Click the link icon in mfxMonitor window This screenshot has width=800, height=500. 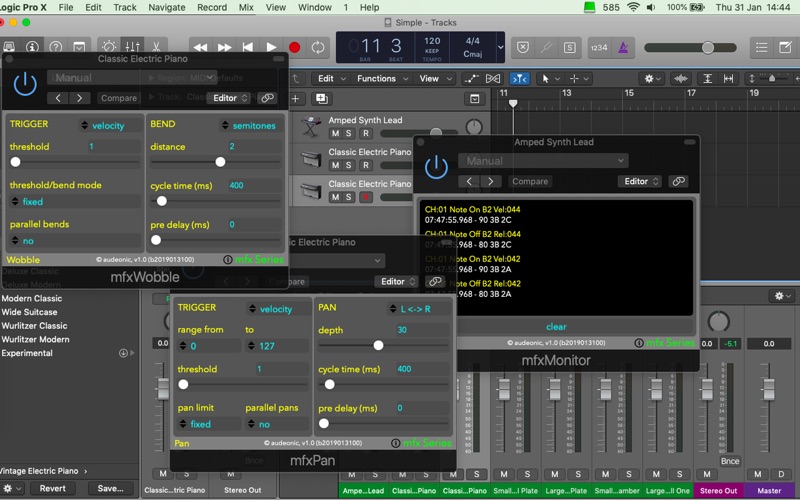pos(678,181)
